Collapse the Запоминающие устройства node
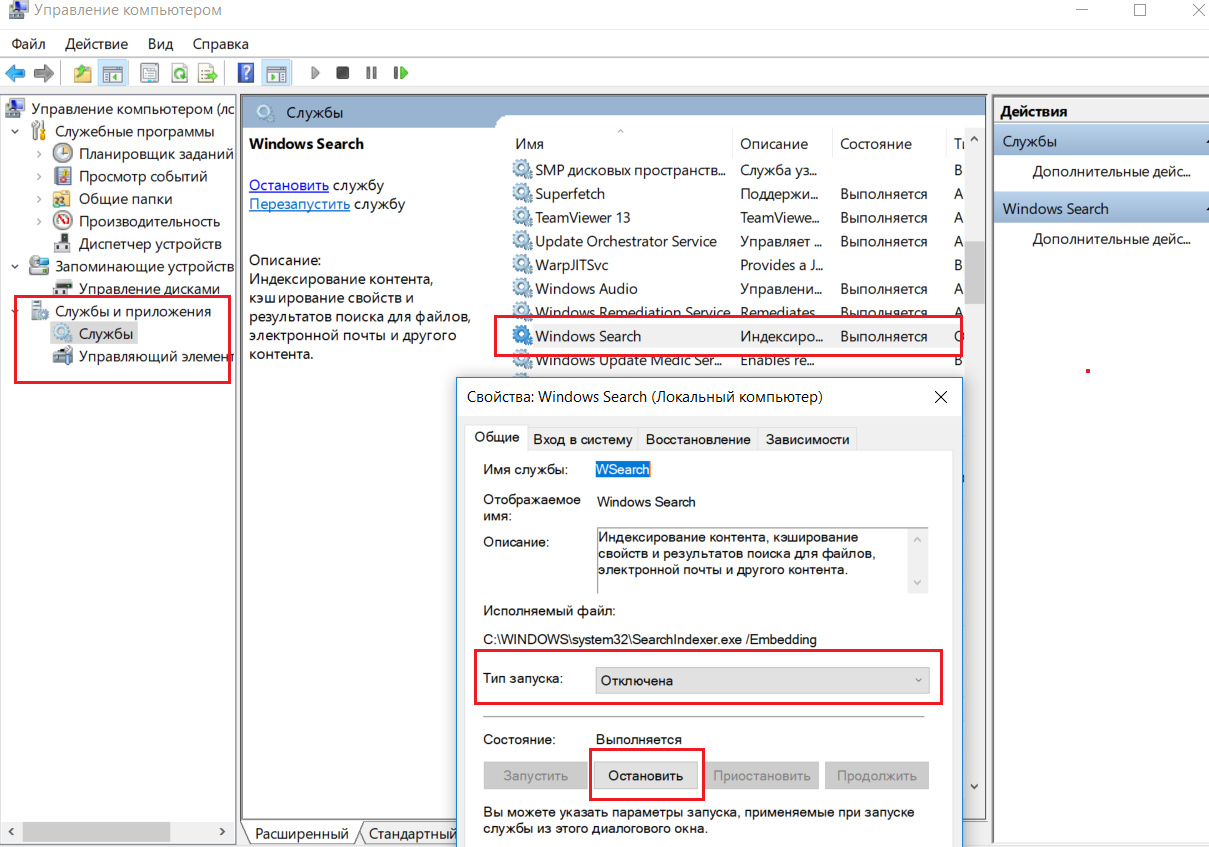This screenshot has height=847, width=1209. pyautogui.click(x=15, y=266)
